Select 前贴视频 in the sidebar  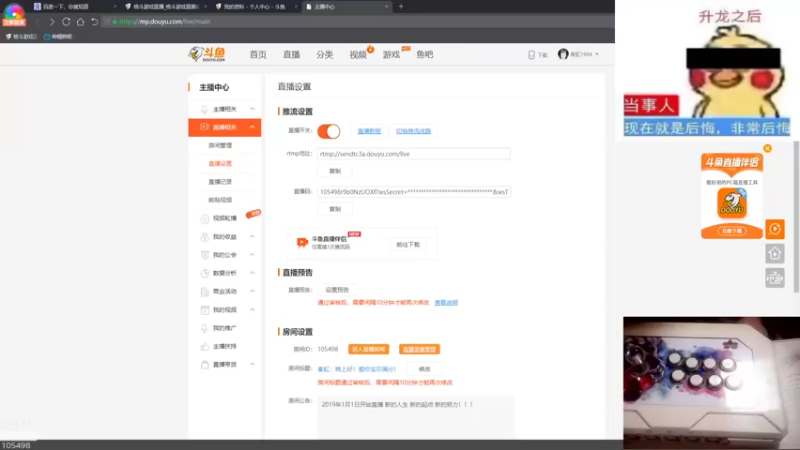click(220, 200)
